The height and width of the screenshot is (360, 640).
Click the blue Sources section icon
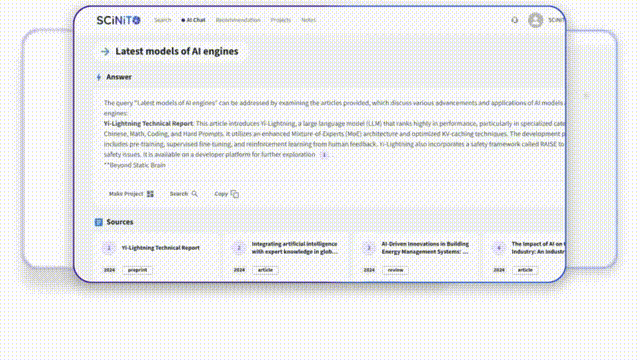(99, 222)
